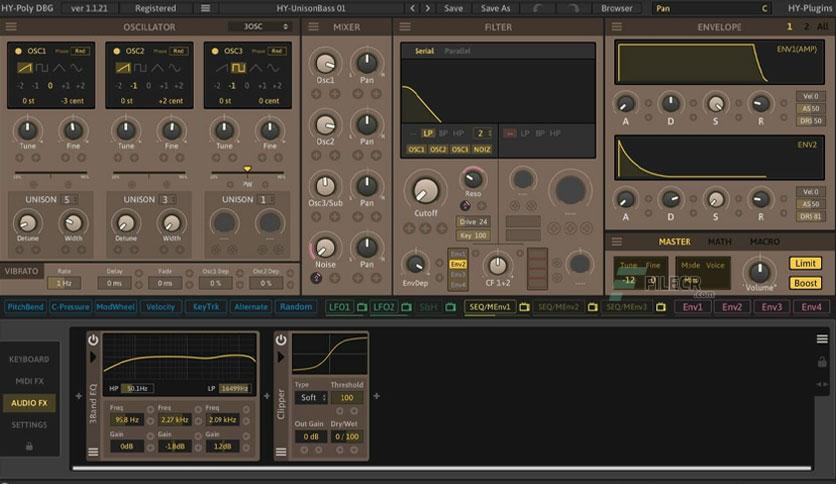Open the Clipper Type Soft dropdown
Screen dimensions: 836x484
(311, 398)
